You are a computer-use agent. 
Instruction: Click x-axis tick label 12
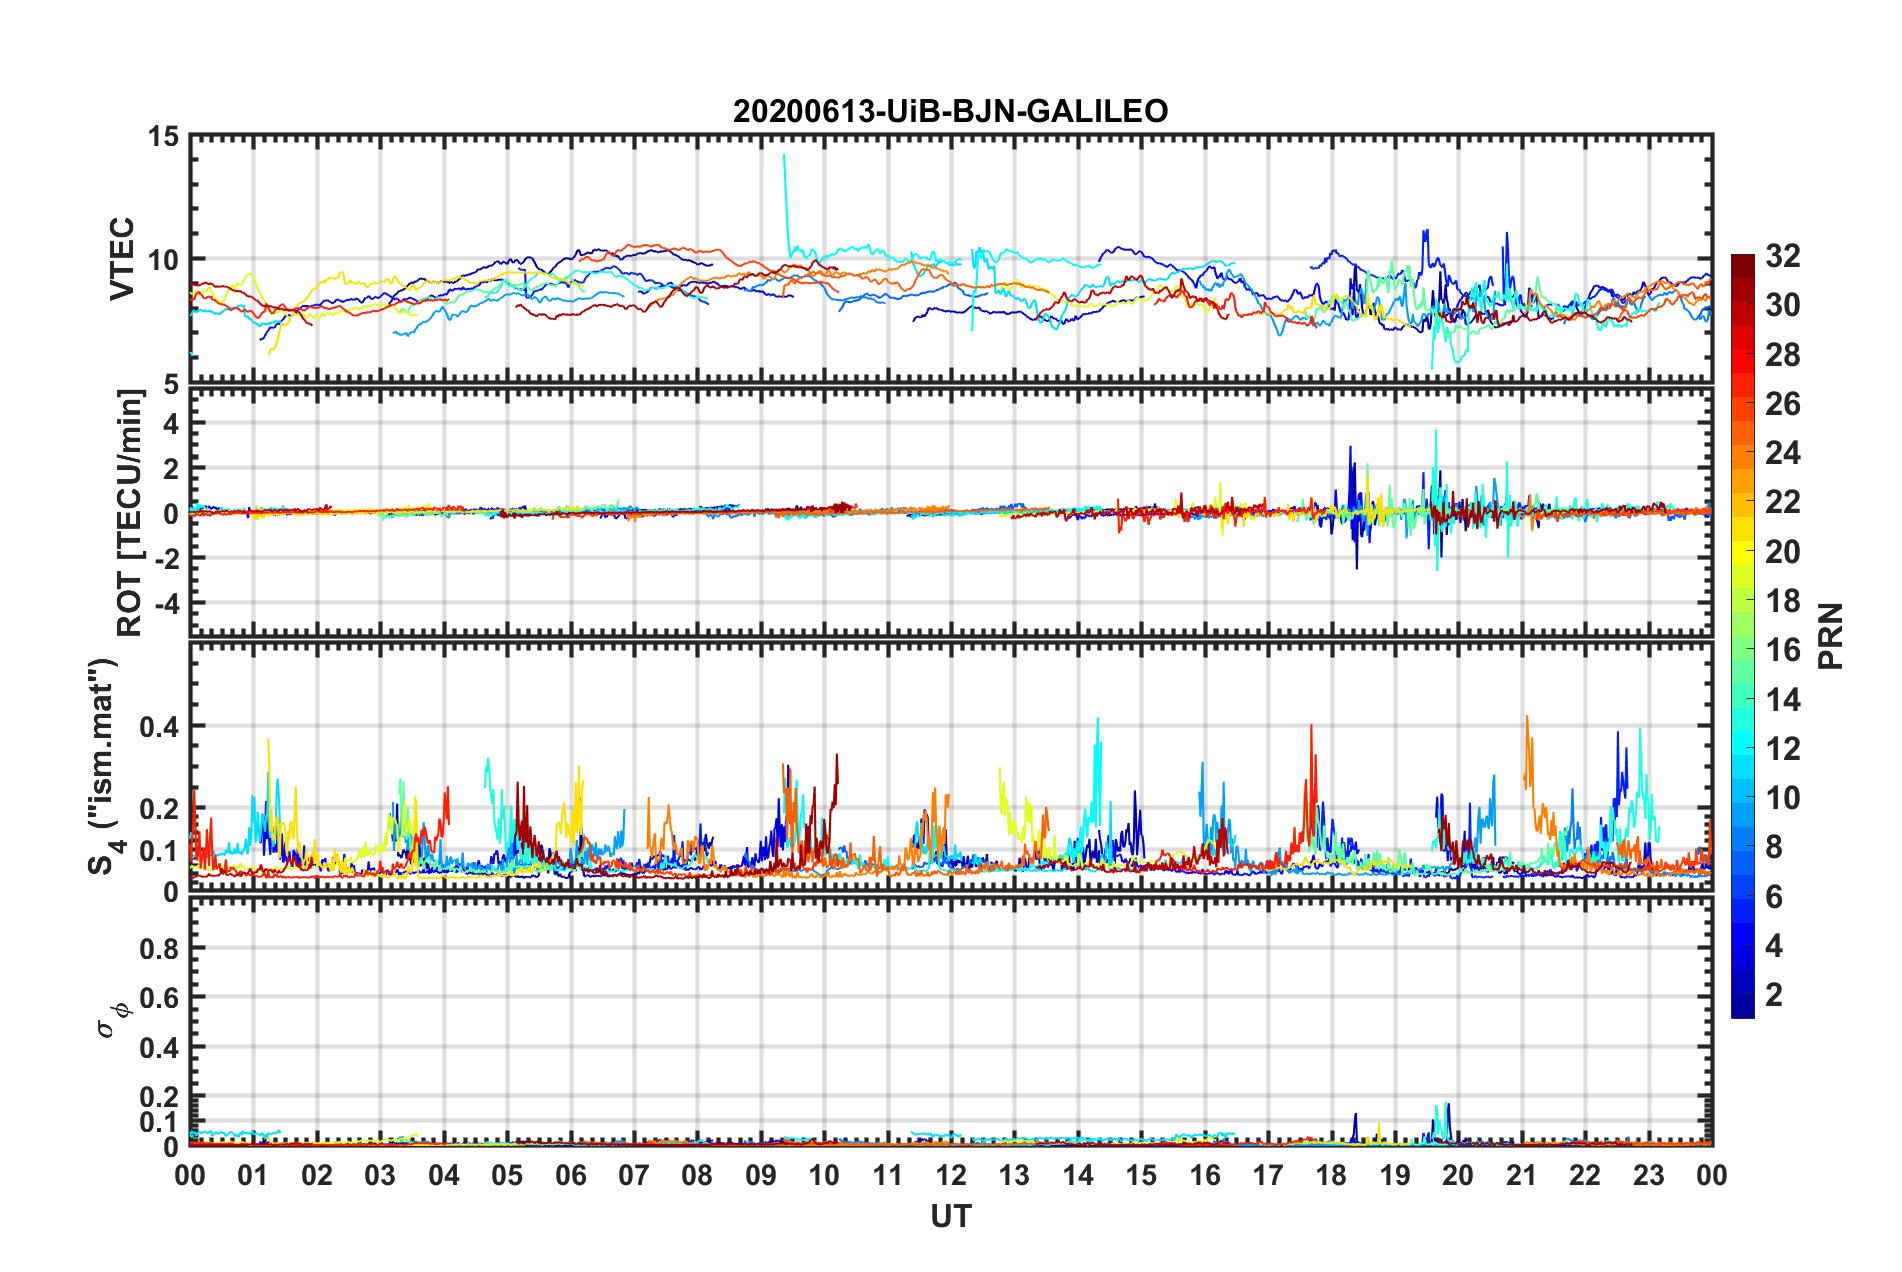[x=951, y=1175]
